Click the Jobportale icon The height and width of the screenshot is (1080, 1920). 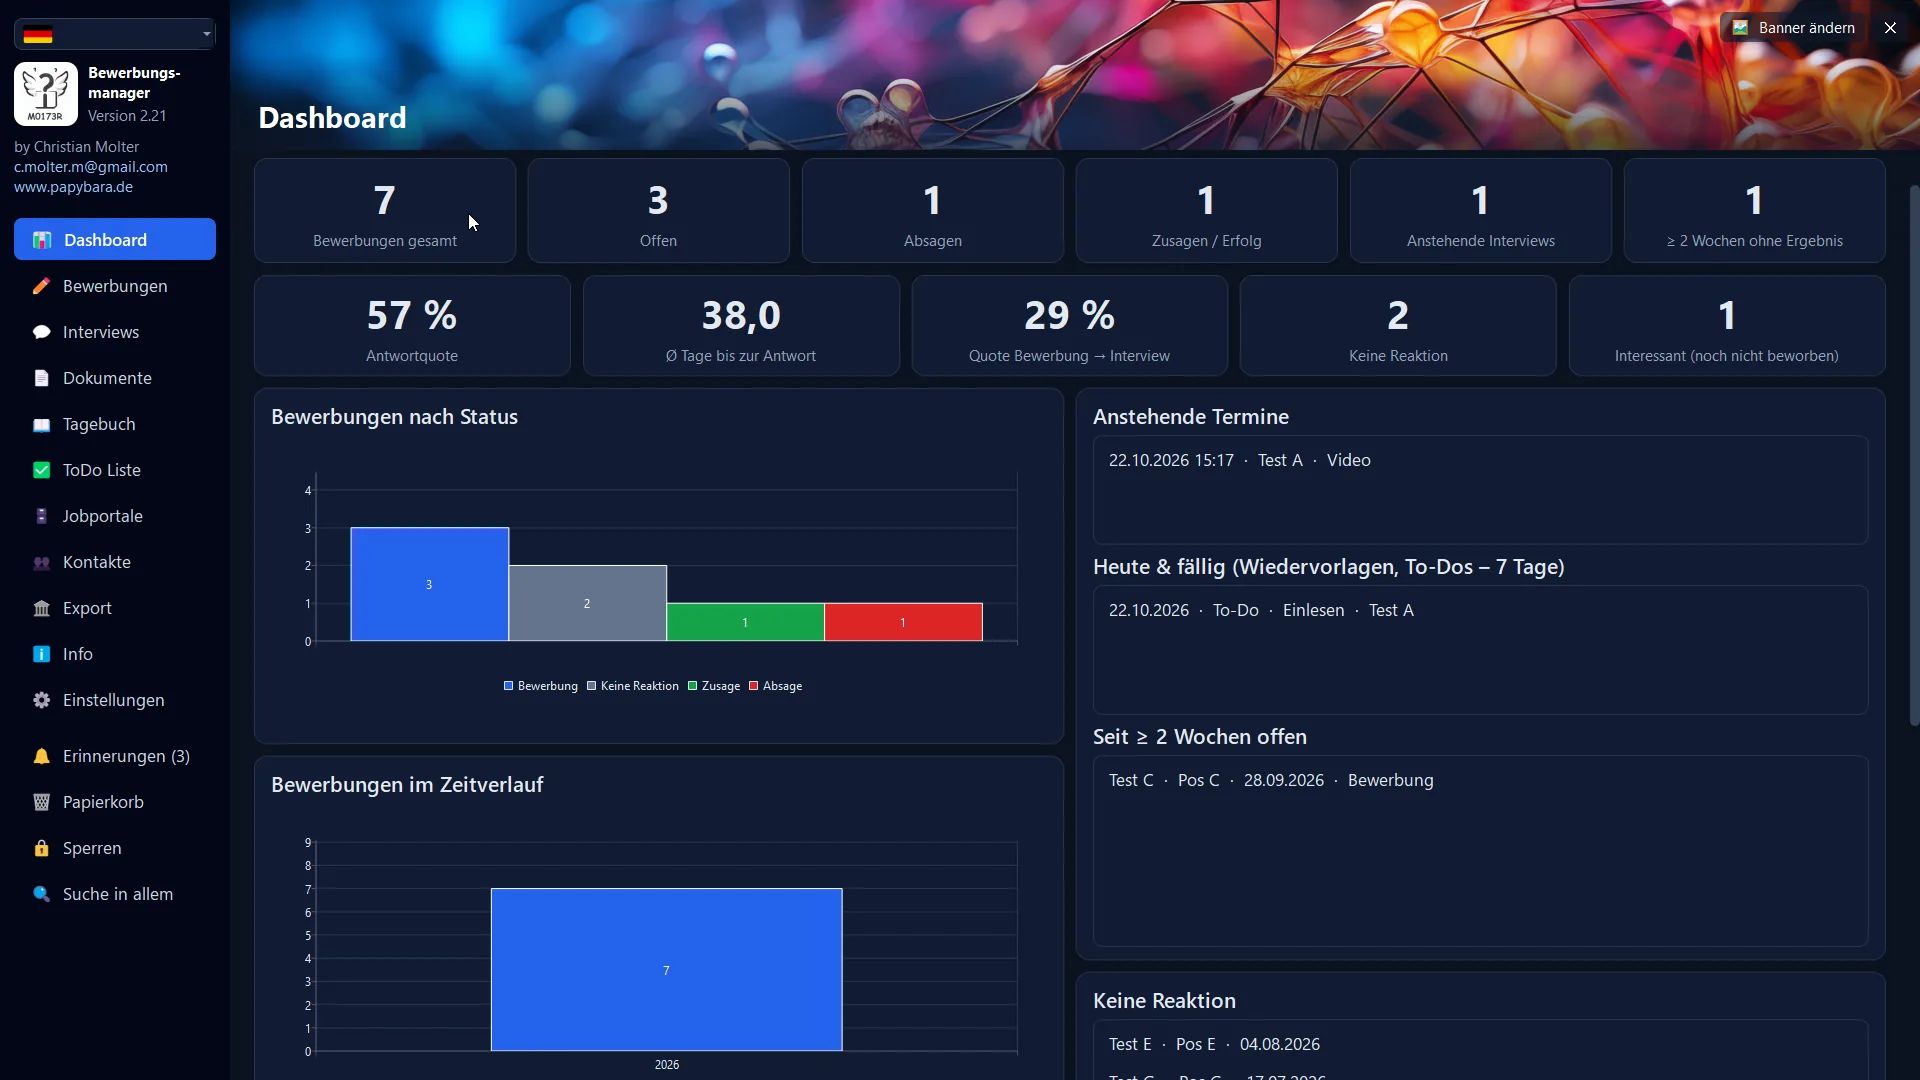click(x=41, y=516)
